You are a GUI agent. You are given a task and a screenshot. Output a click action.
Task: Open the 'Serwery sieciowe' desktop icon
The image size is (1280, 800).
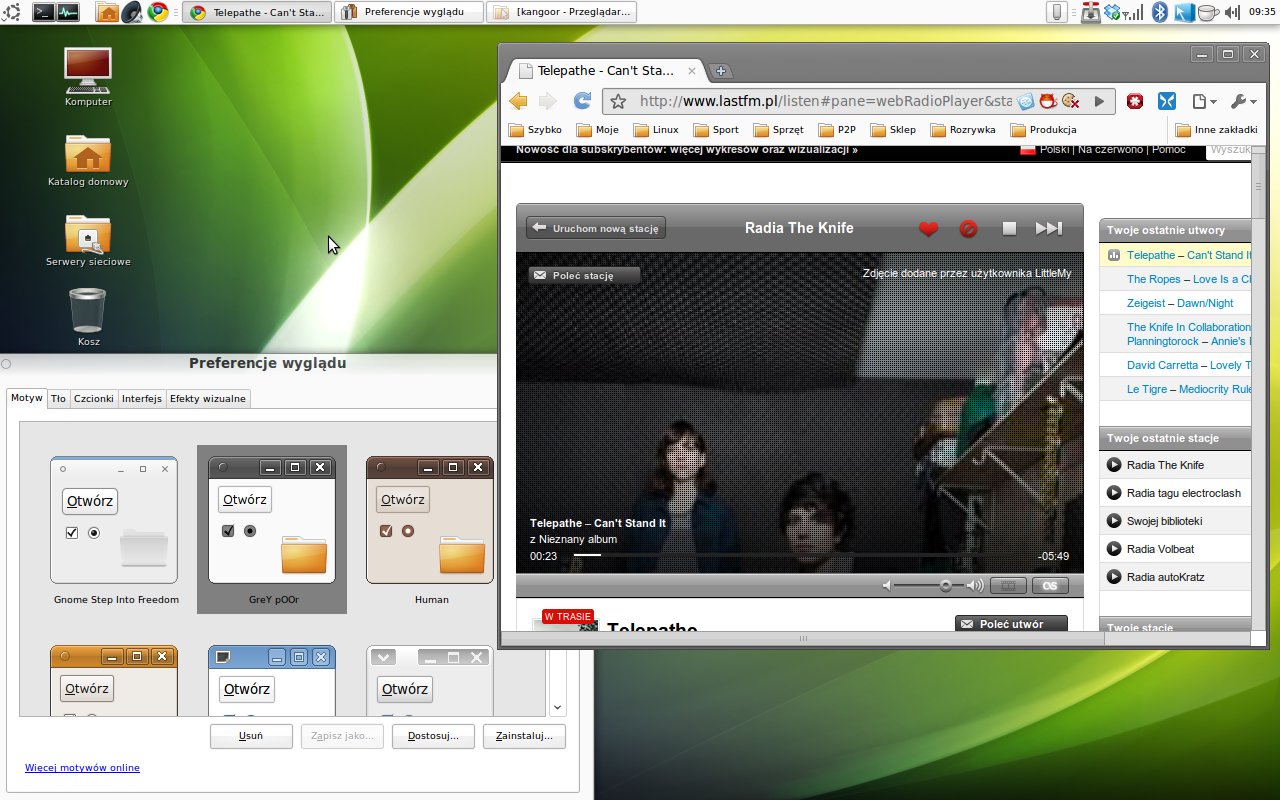88,240
